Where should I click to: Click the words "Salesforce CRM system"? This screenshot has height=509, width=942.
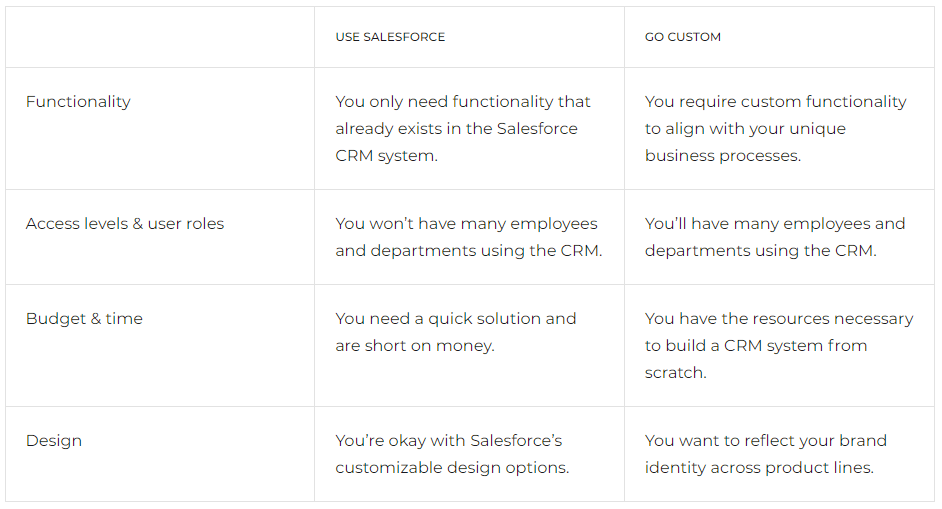(x=457, y=142)
